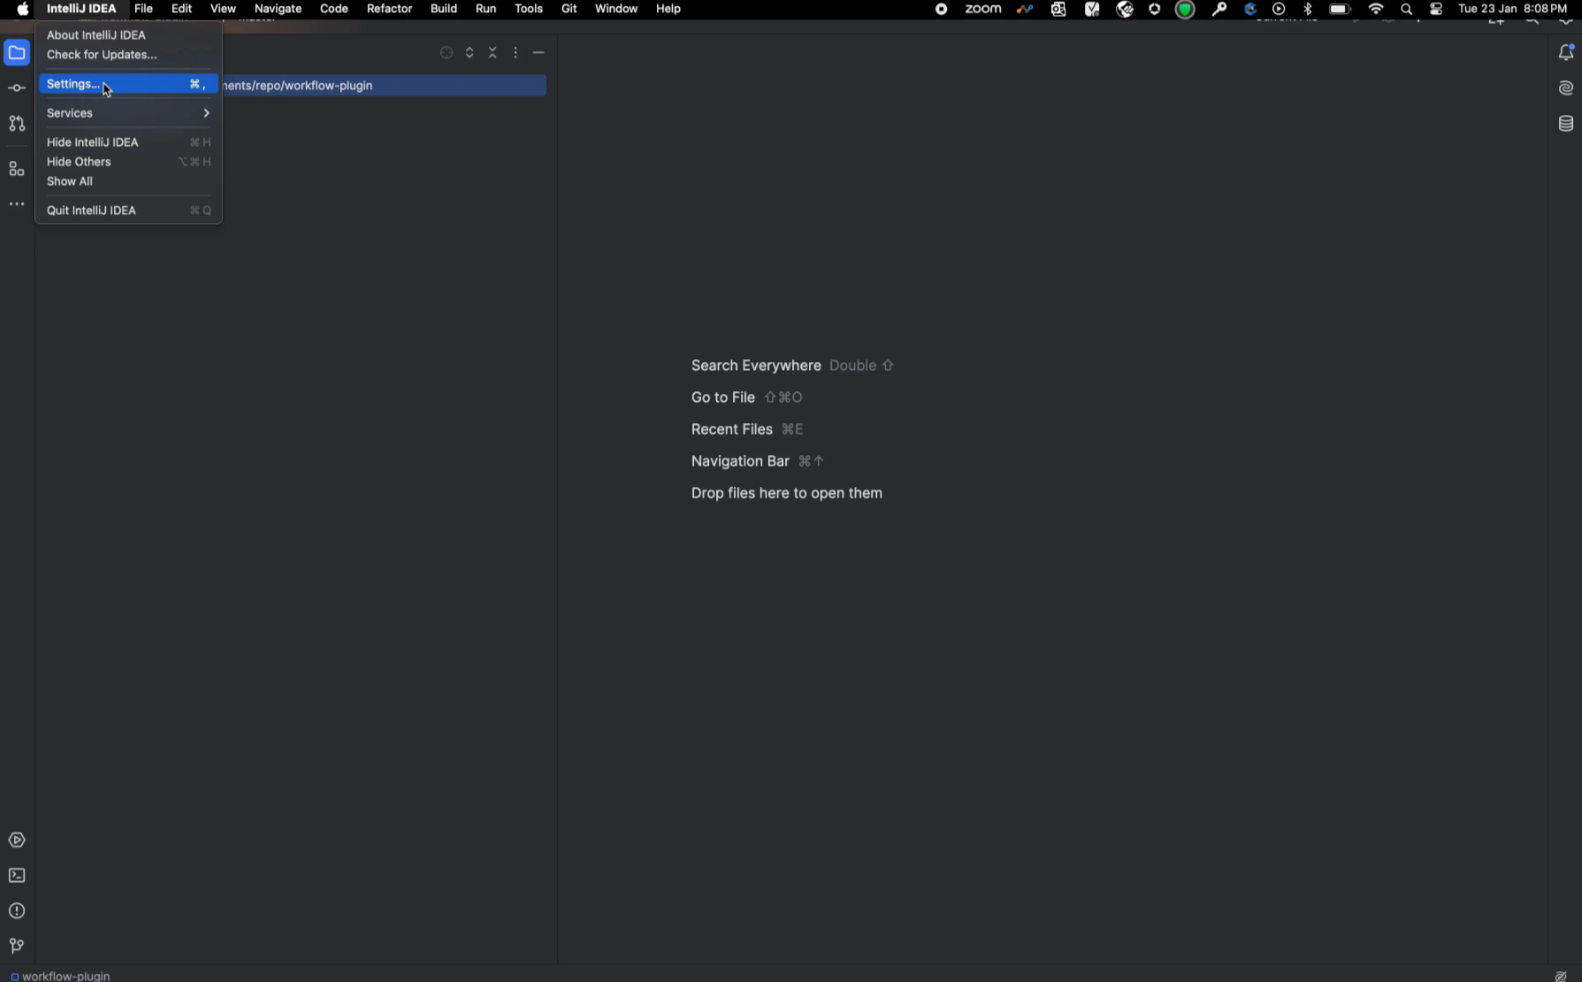
Task: Click the Bluetooth menu bar icon
Action: (x=1308, y=9)
